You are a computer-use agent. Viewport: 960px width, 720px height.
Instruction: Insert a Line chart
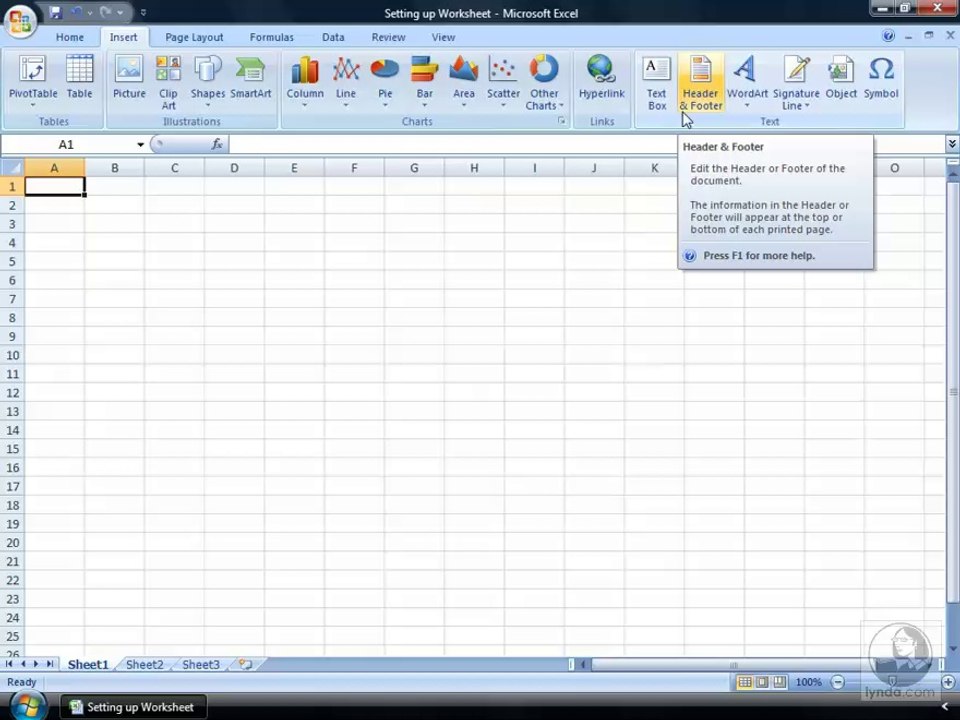[346, 81]
